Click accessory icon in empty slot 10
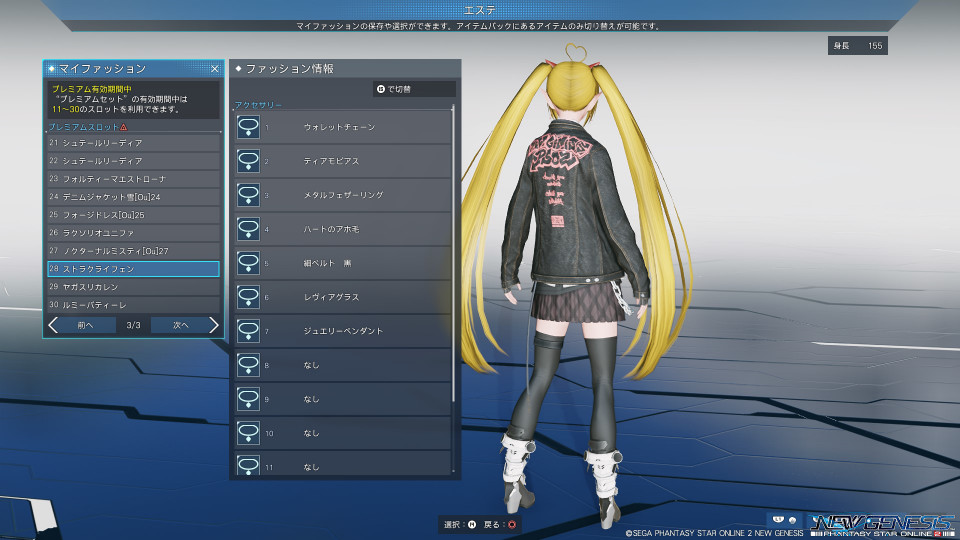The image size is (960, 540). click(248, 433)
